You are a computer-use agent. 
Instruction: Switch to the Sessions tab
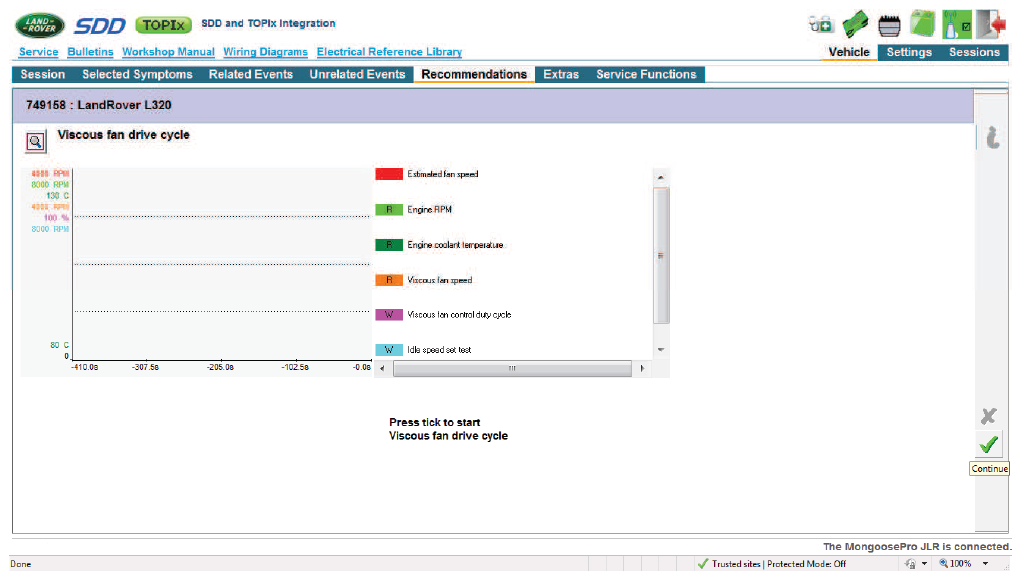974,52
